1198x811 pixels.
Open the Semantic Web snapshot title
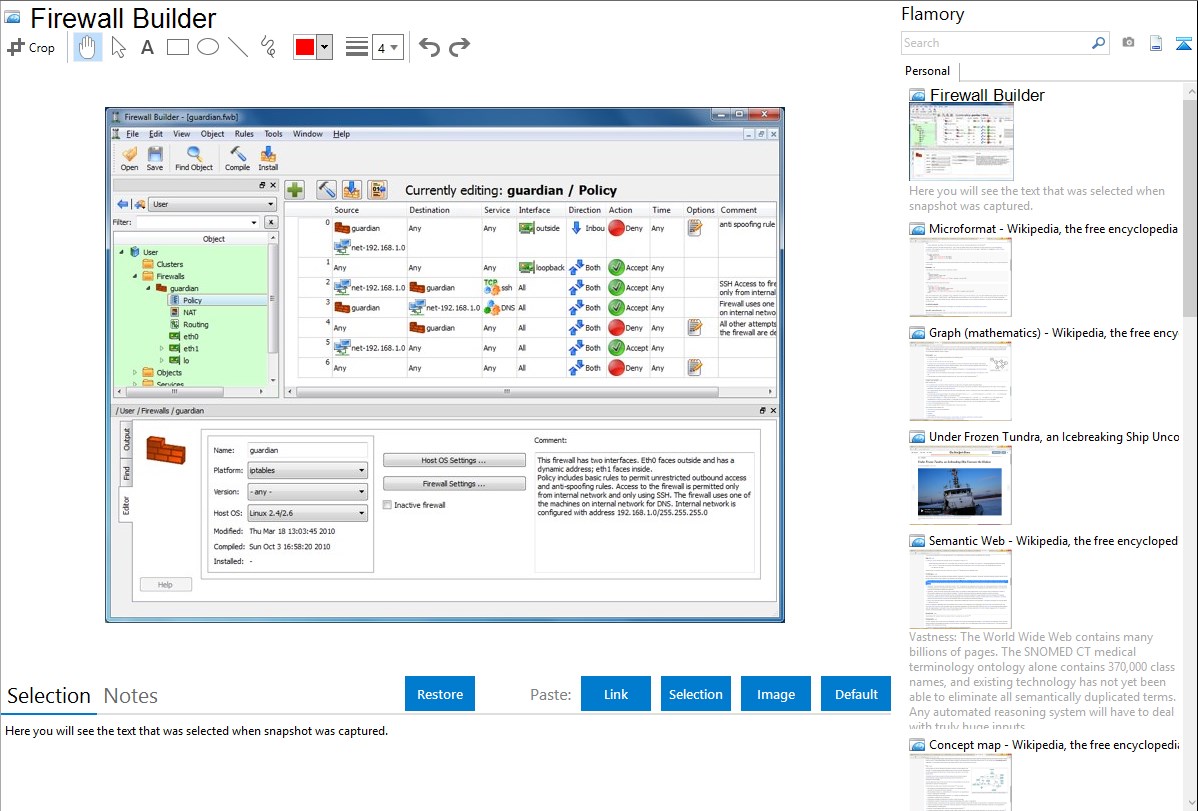tap(1053, 541)
